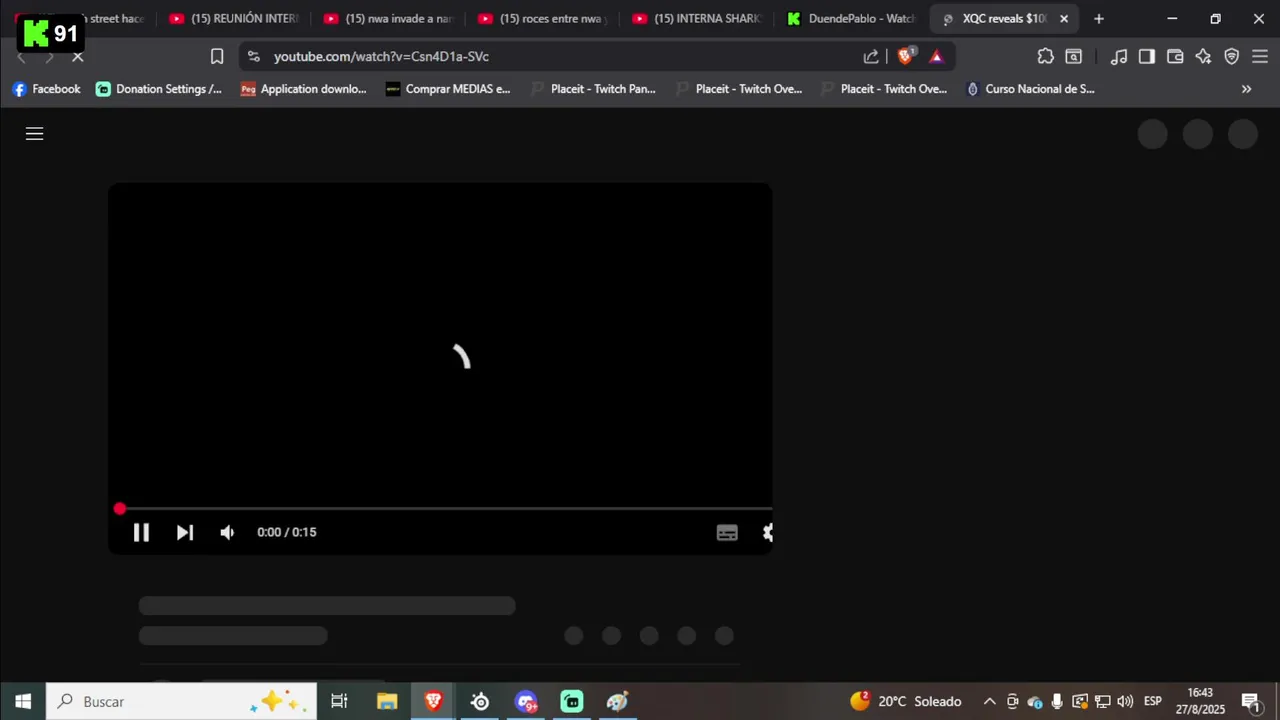Viewport: 1280px width, 720px height.
Task: Switch to nwa invade a nar tab
Action: (x=389, y=19)
